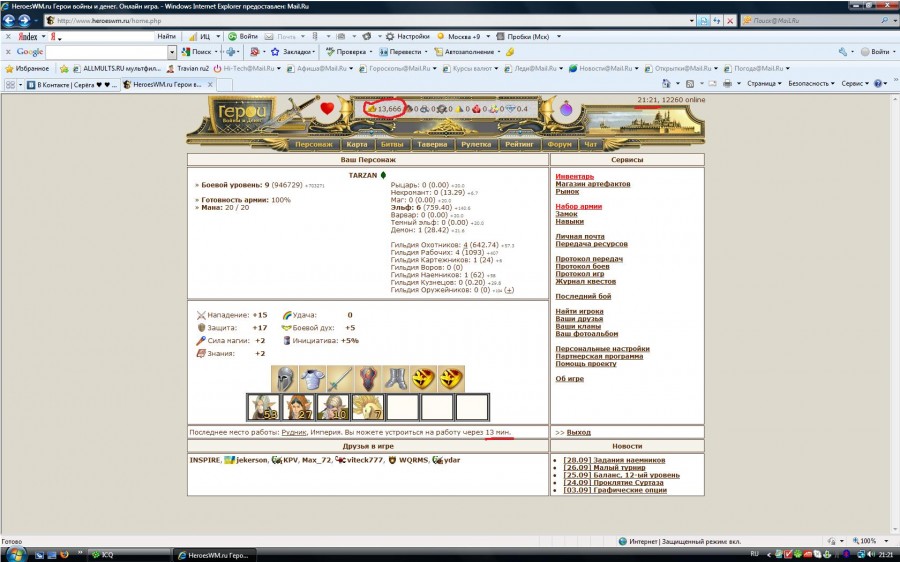The height and width of the screenshot is (562, 900).
Task: Click the RSS feeds icon in command bar
Action: 690,84
